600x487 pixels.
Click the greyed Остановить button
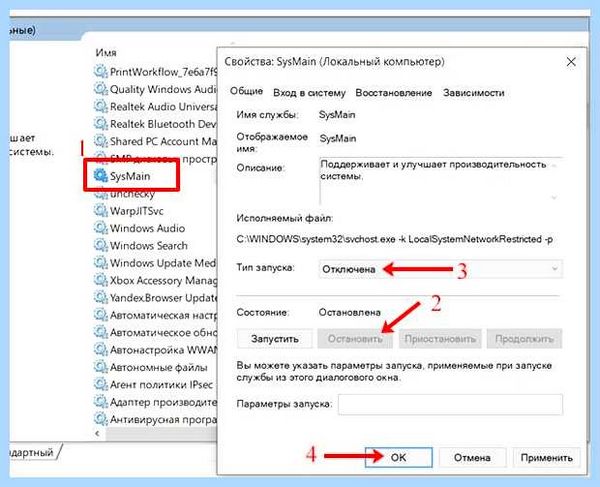(x=355, y=339)
